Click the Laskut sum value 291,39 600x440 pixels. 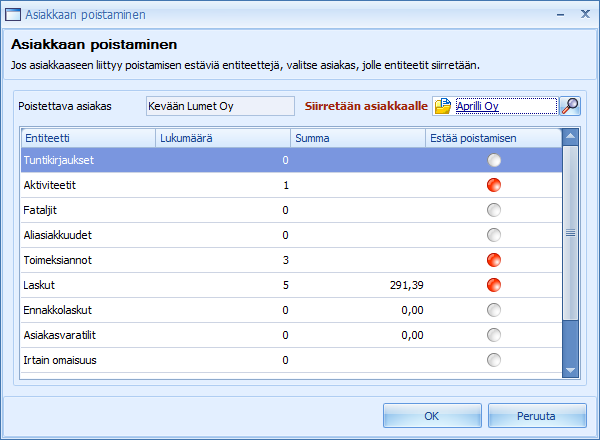407,285
